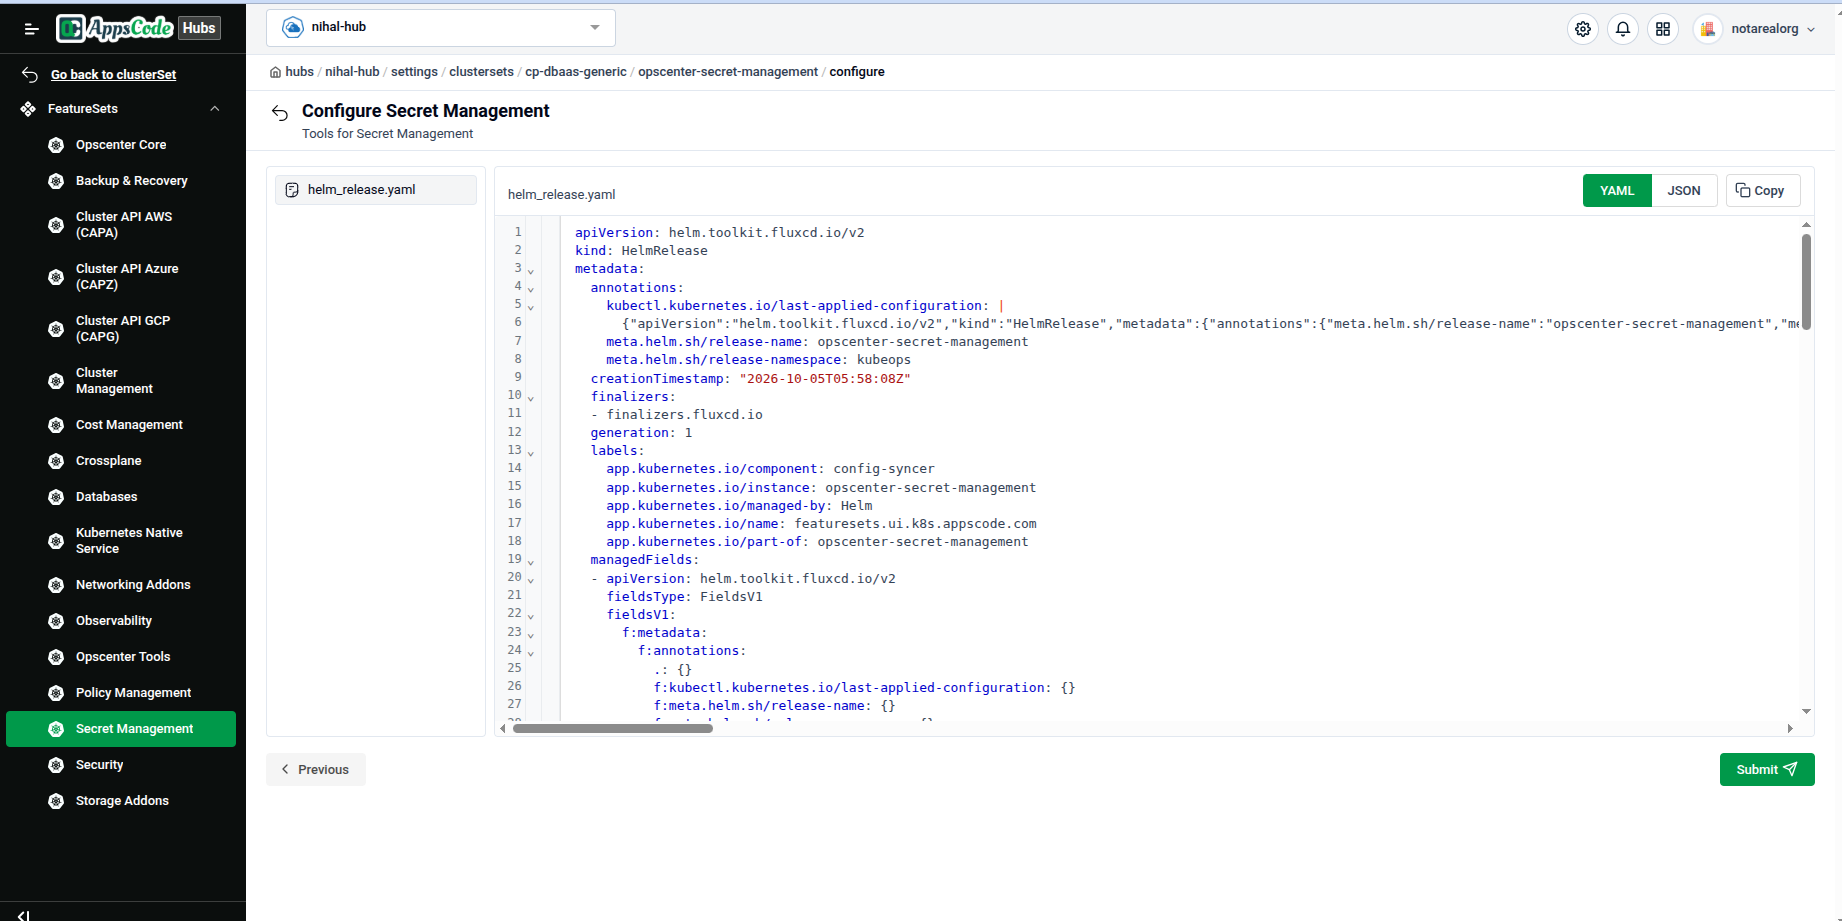Click the Submit button
1842x921 pixels.
tap(1767, 769)
